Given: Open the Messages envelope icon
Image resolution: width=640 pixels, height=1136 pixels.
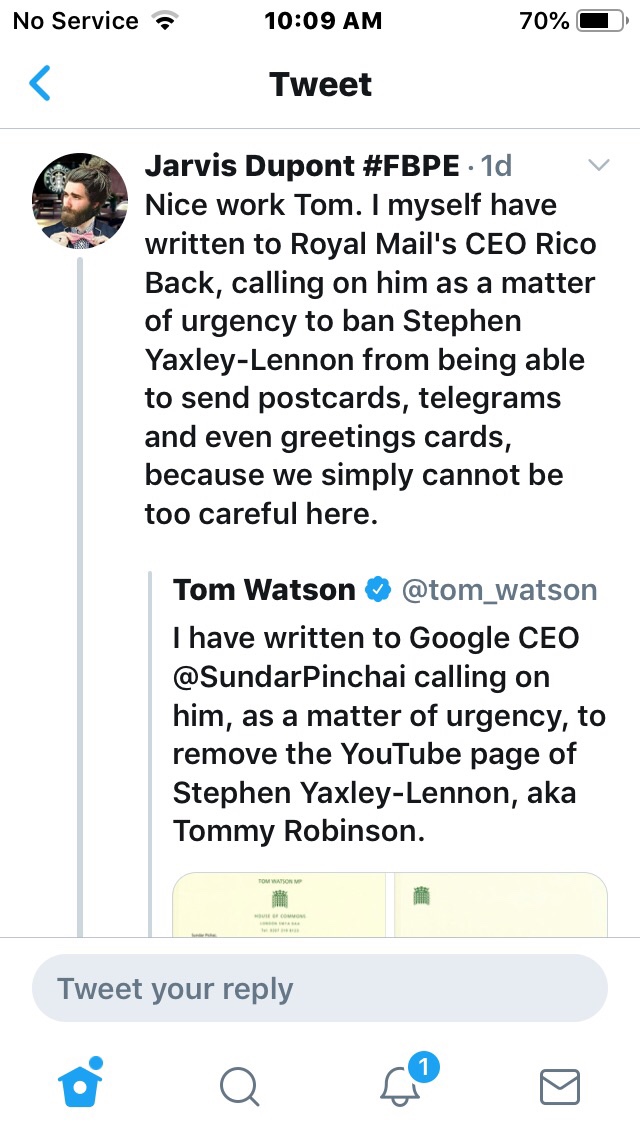Looking at the screenshot, I should tap(559, 1086).
